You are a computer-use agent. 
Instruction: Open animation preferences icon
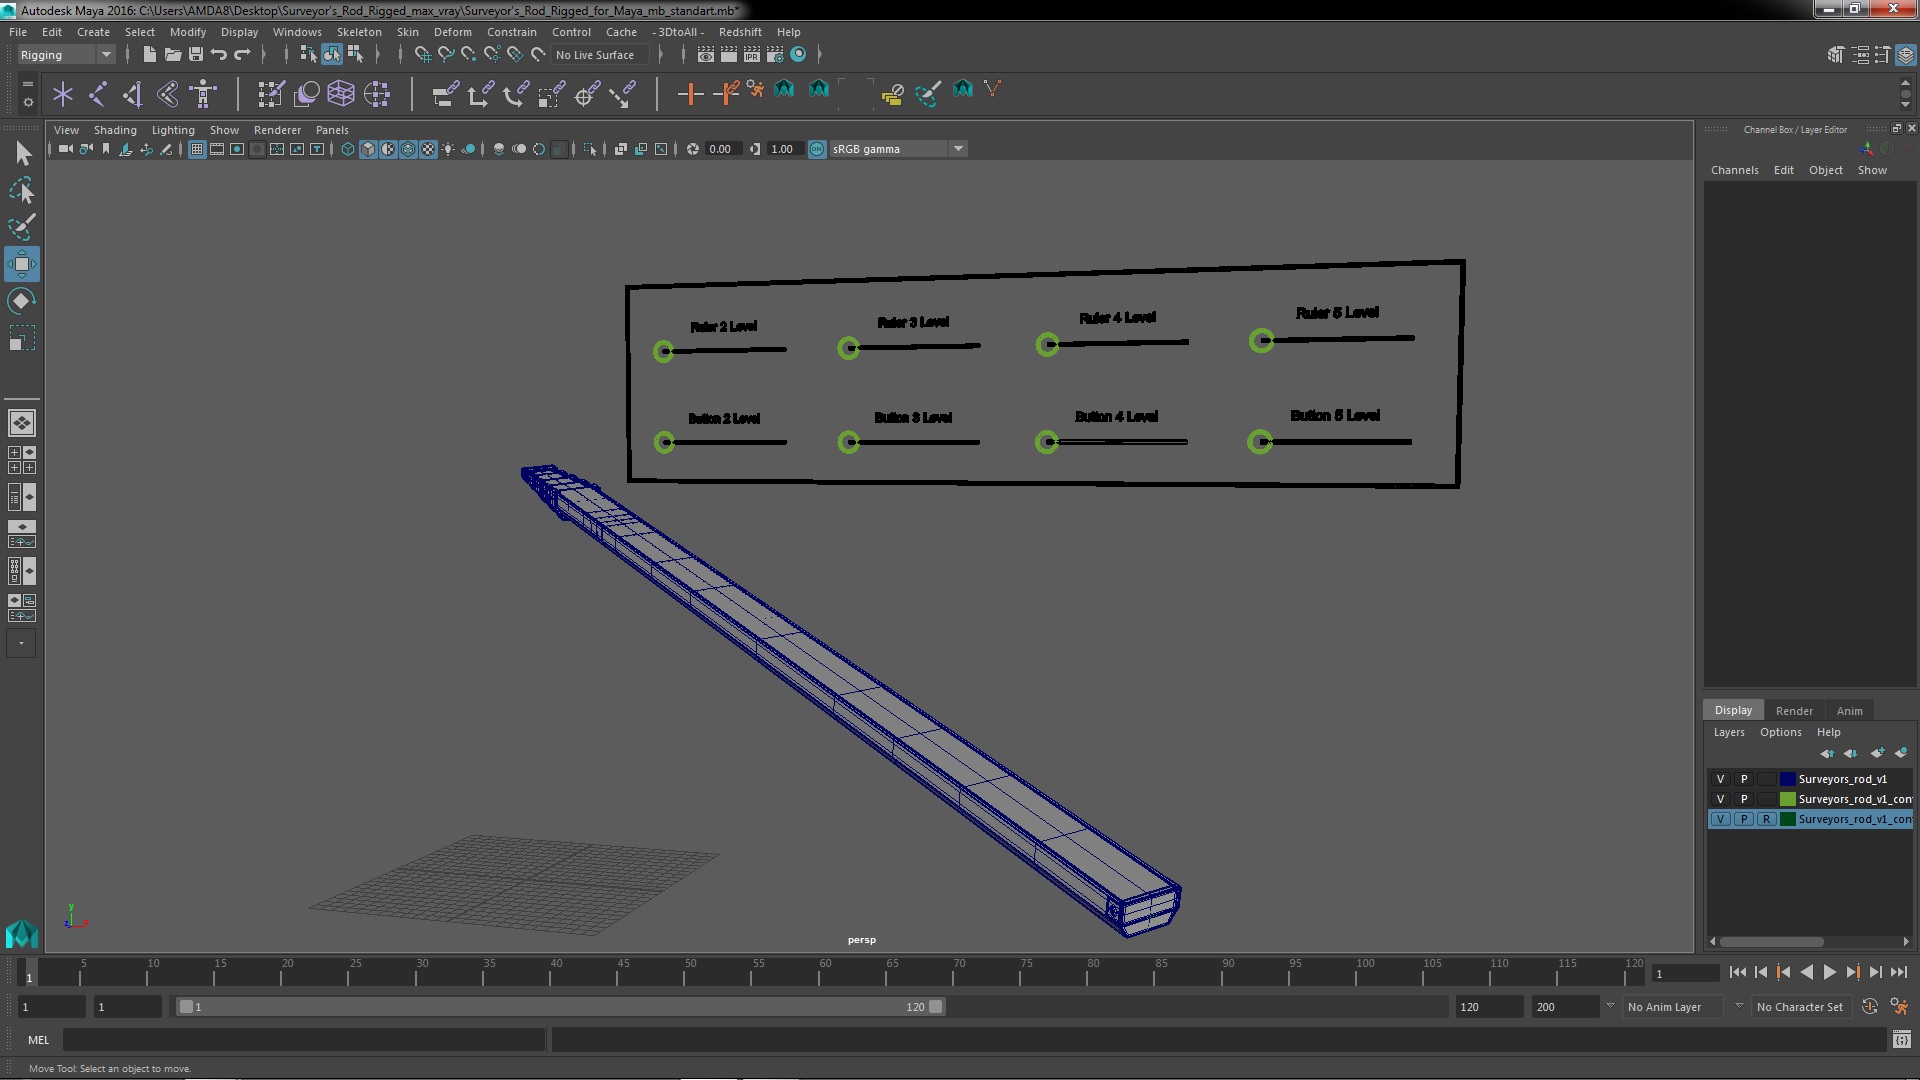pos(1898,1007)
